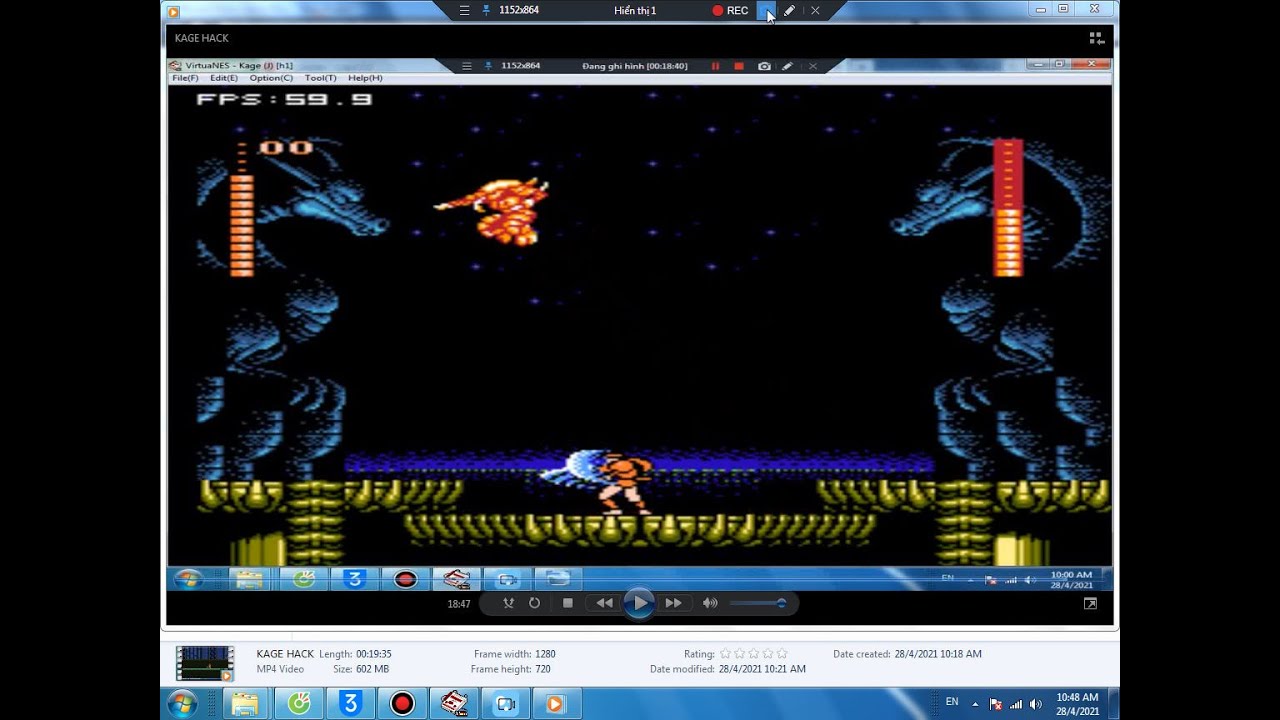Close the top recorder bar with its X

(815, 11)
